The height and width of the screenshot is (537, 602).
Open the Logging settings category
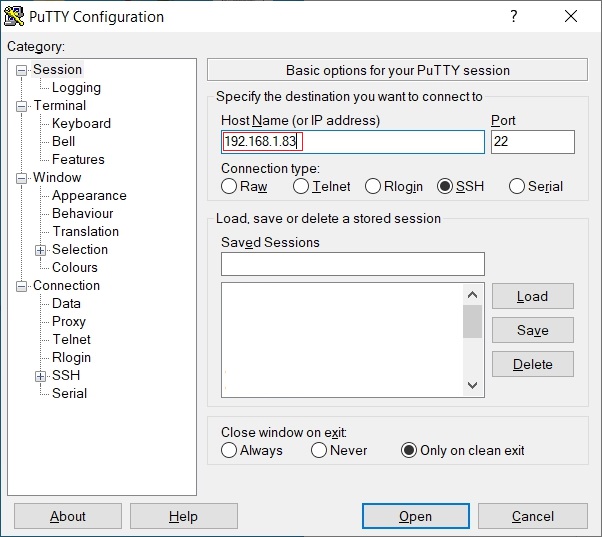(76, 87)
